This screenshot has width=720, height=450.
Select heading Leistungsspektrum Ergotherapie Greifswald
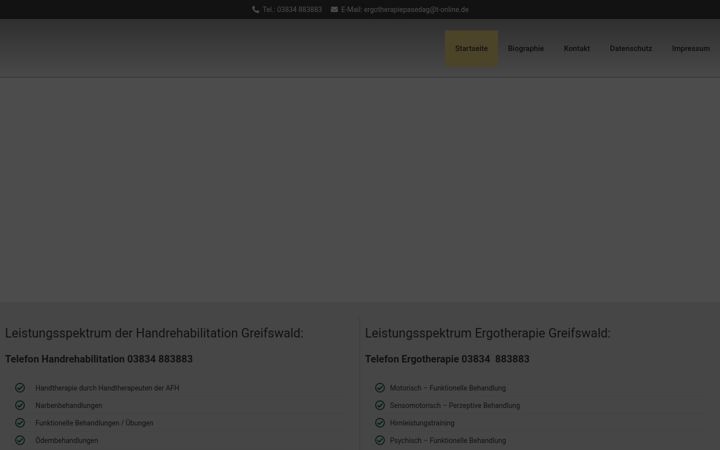488,333
